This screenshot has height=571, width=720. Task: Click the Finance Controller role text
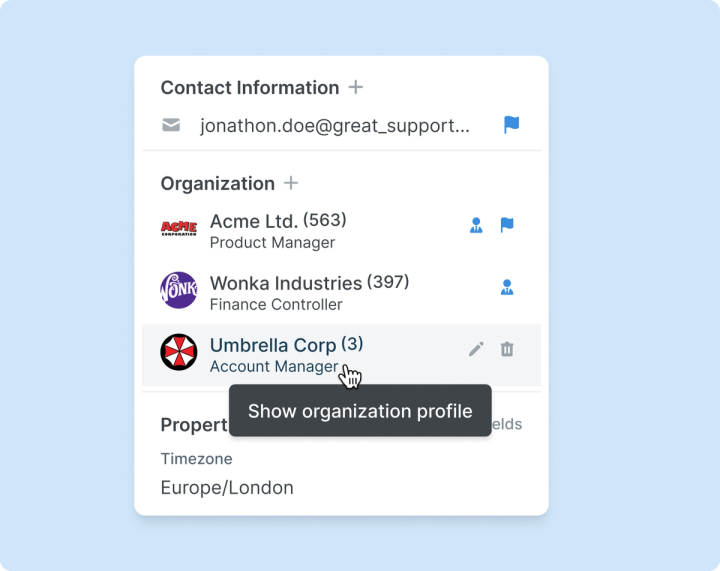276,304
